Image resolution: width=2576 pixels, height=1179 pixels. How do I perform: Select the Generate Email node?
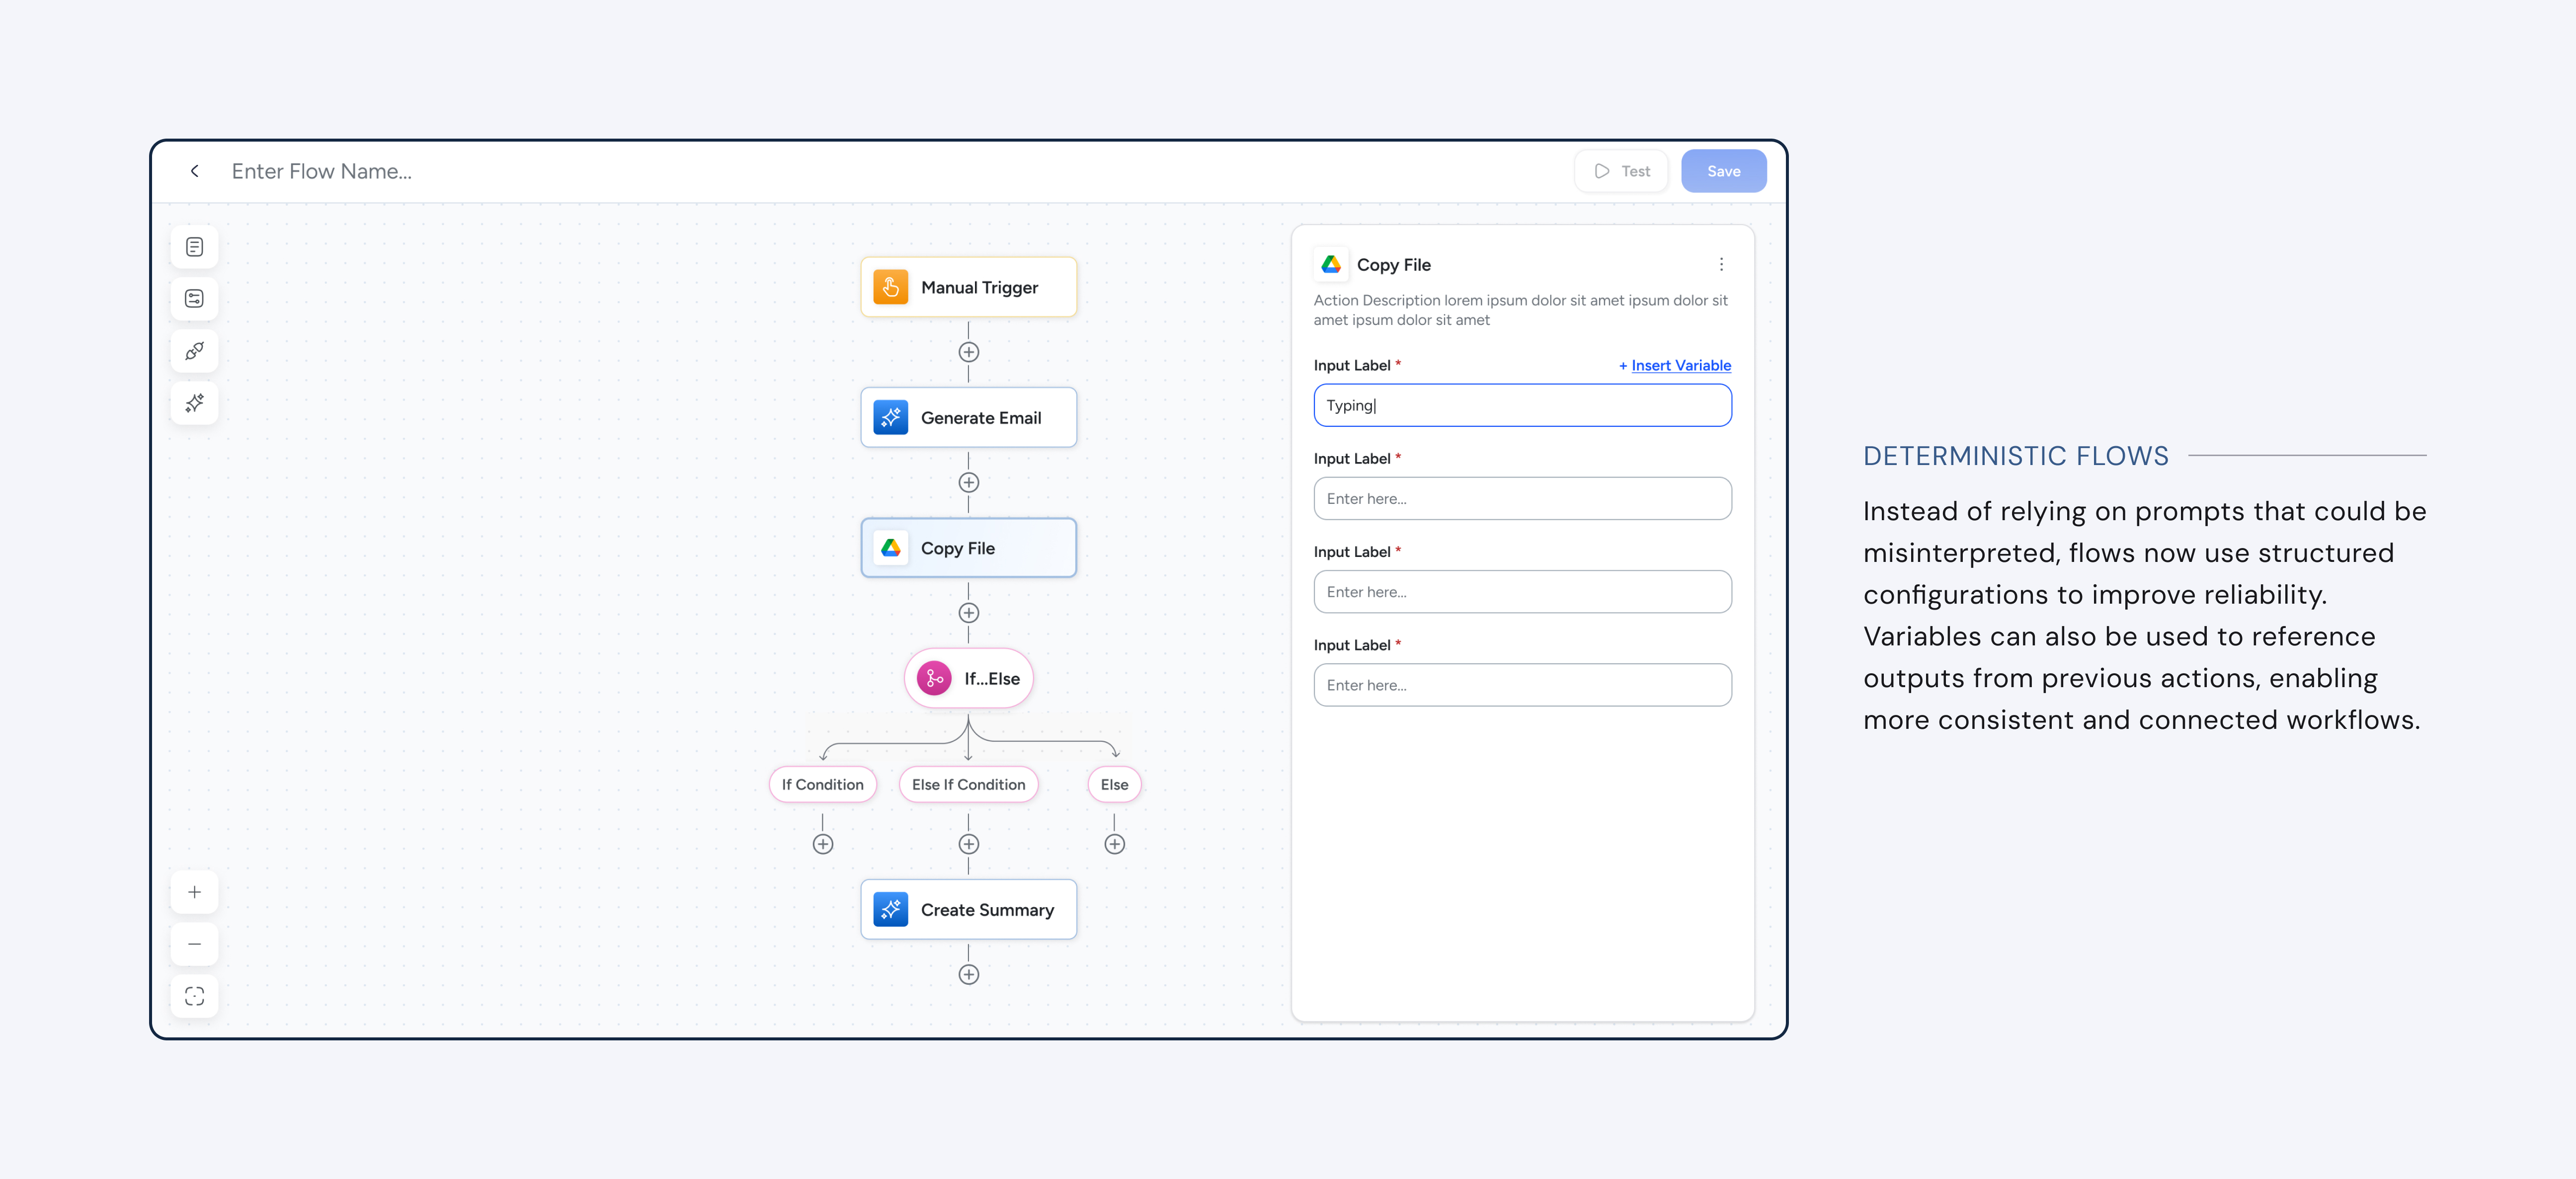point(968,417)
